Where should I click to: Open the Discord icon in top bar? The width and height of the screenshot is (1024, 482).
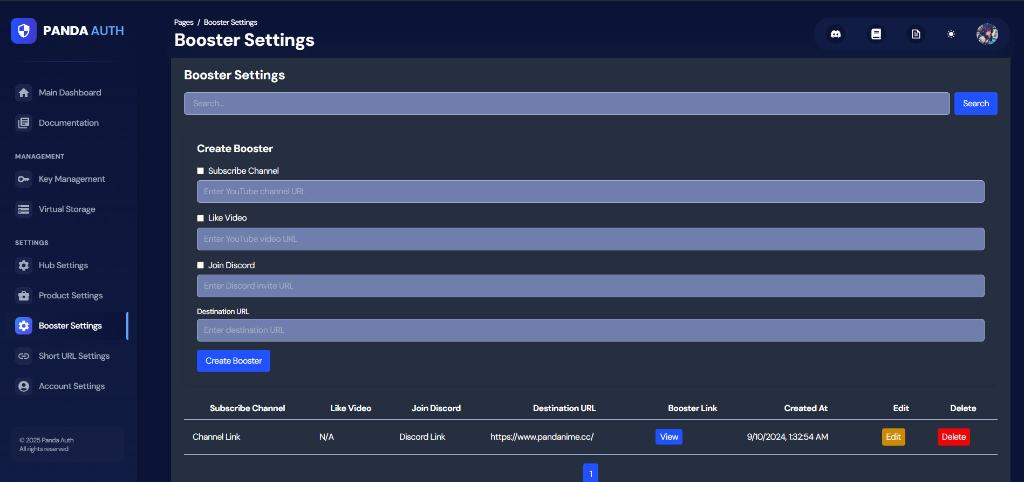(x=835, y=34)
